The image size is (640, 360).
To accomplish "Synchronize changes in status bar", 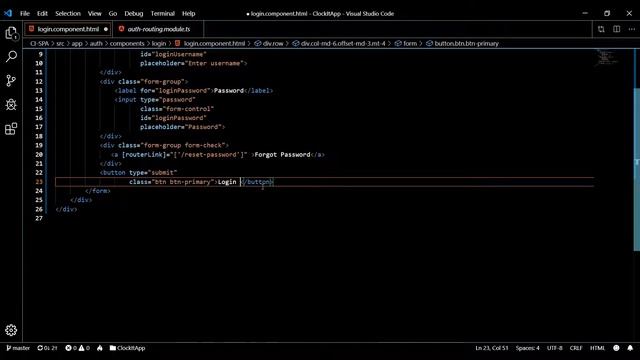I will point(47,348).
